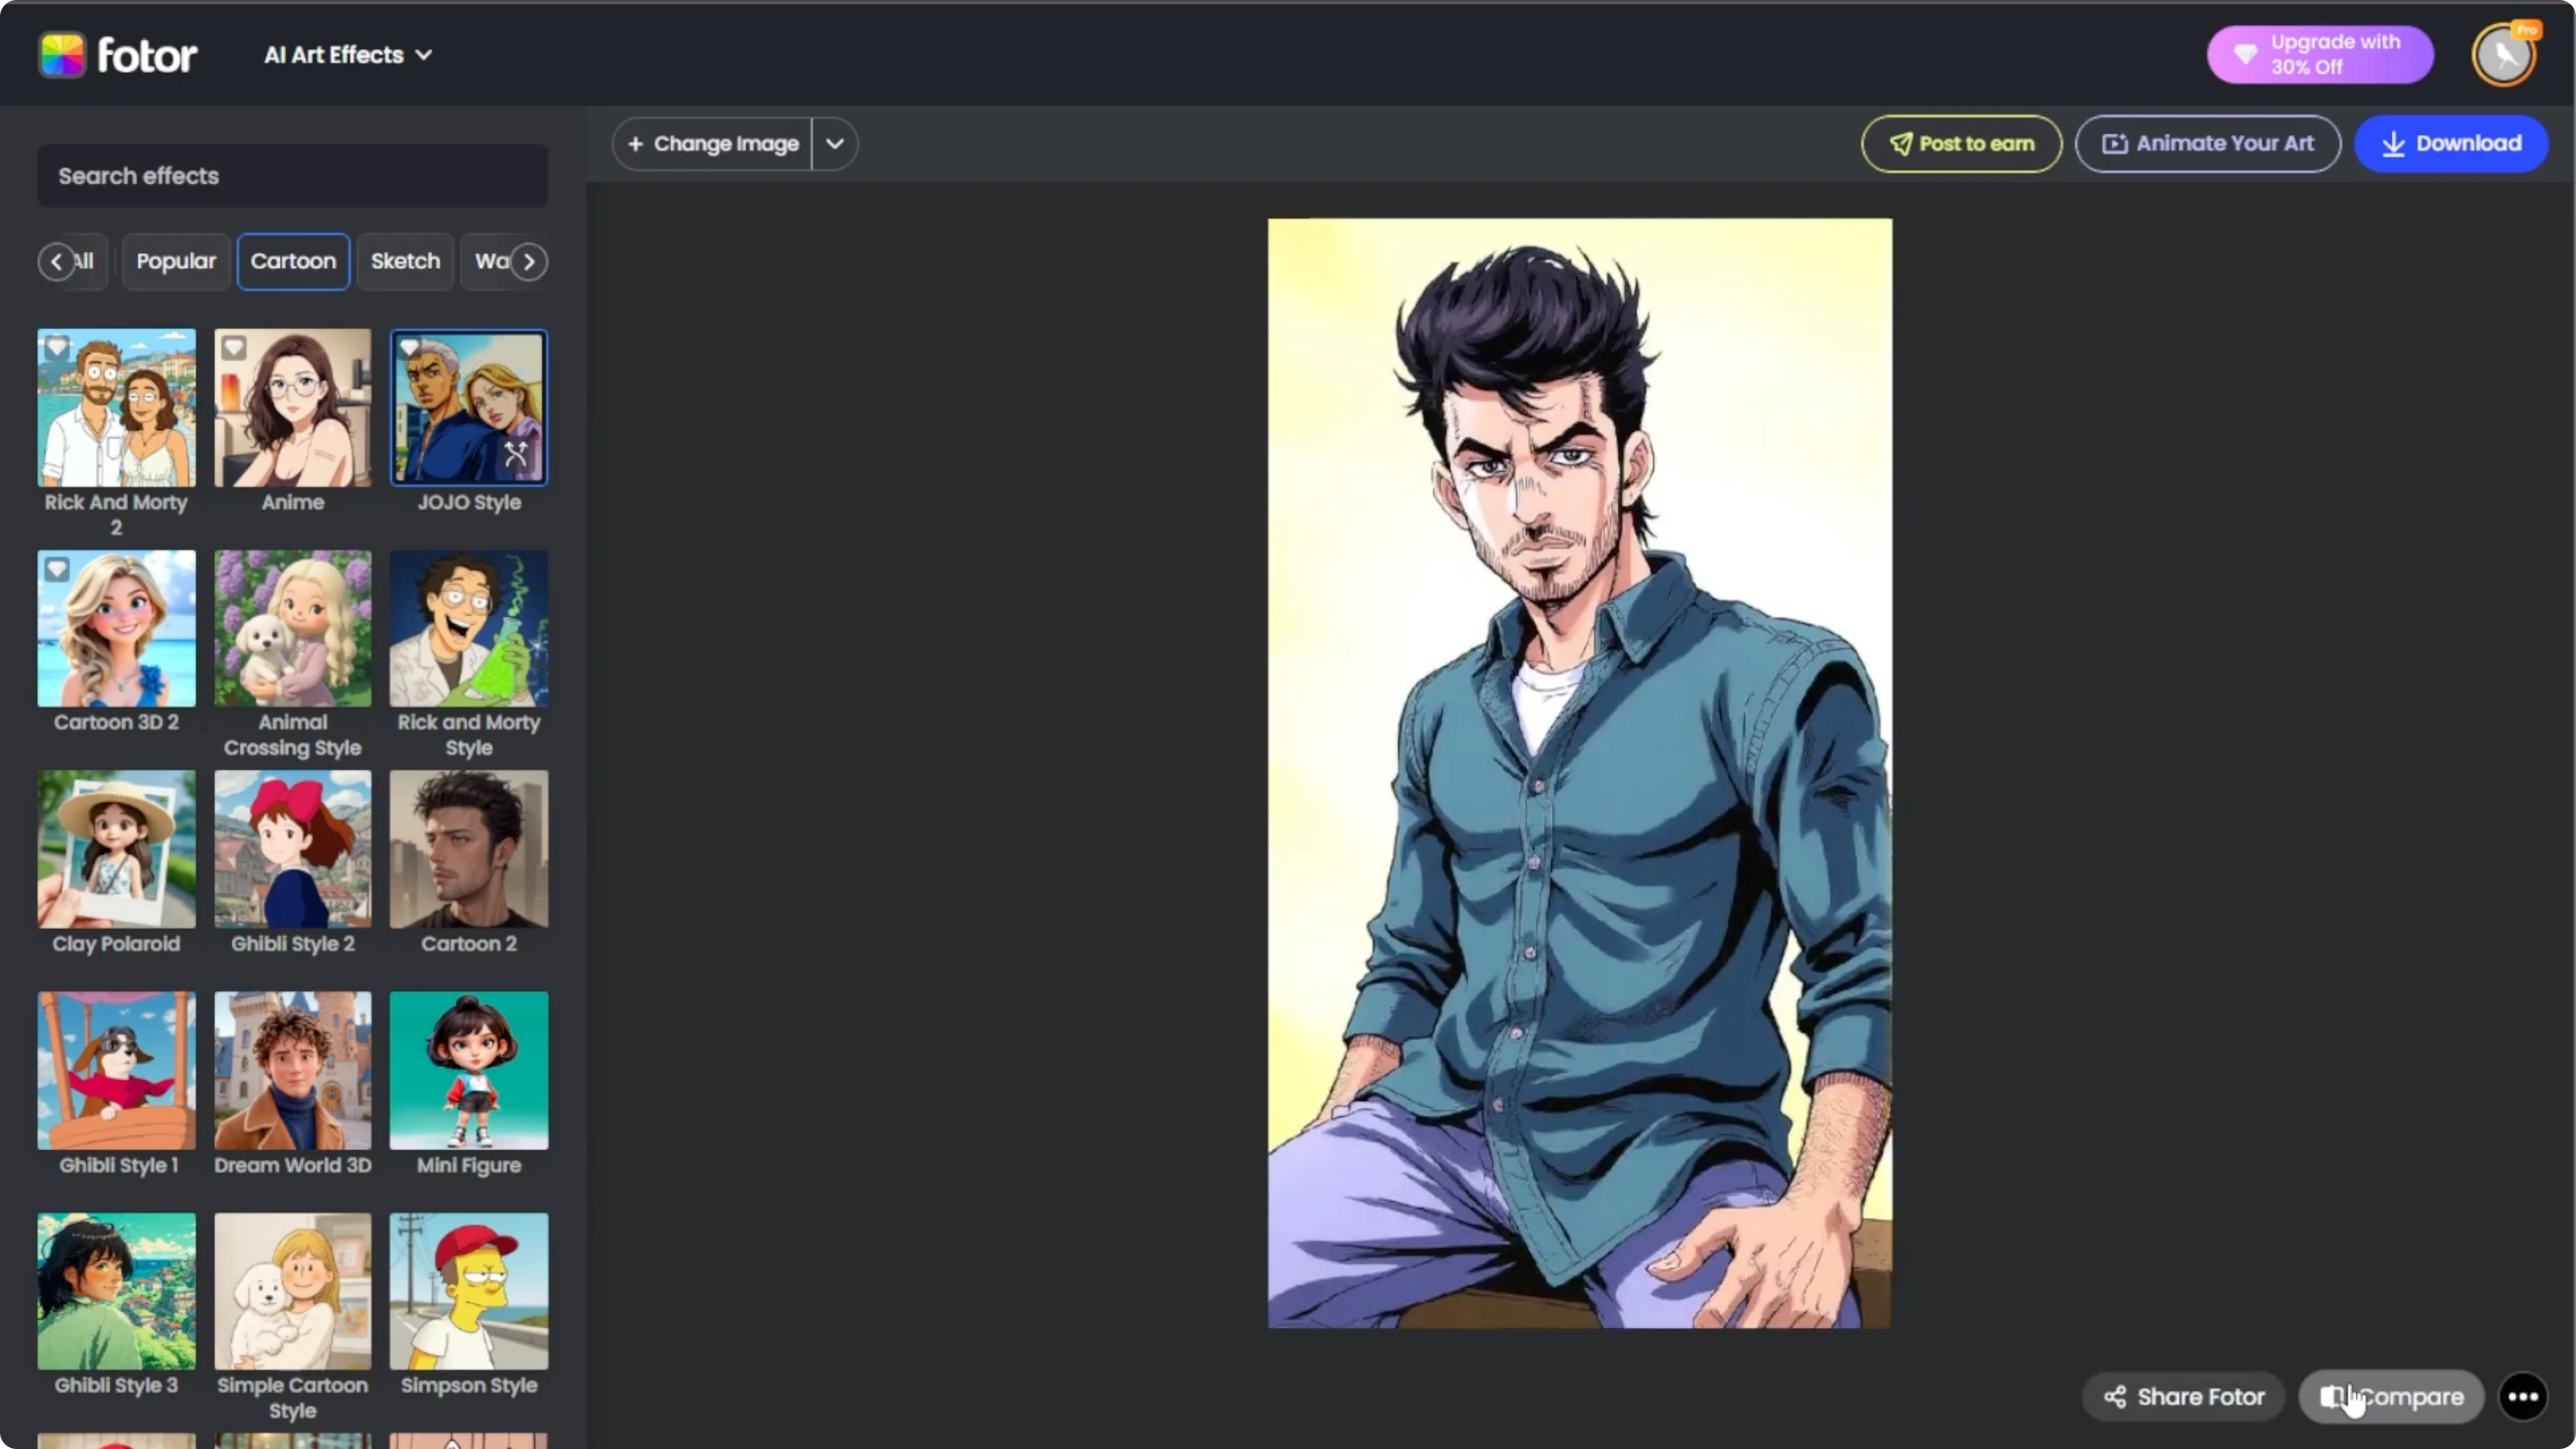Focus the Search effects field

[x=293, y=176]
